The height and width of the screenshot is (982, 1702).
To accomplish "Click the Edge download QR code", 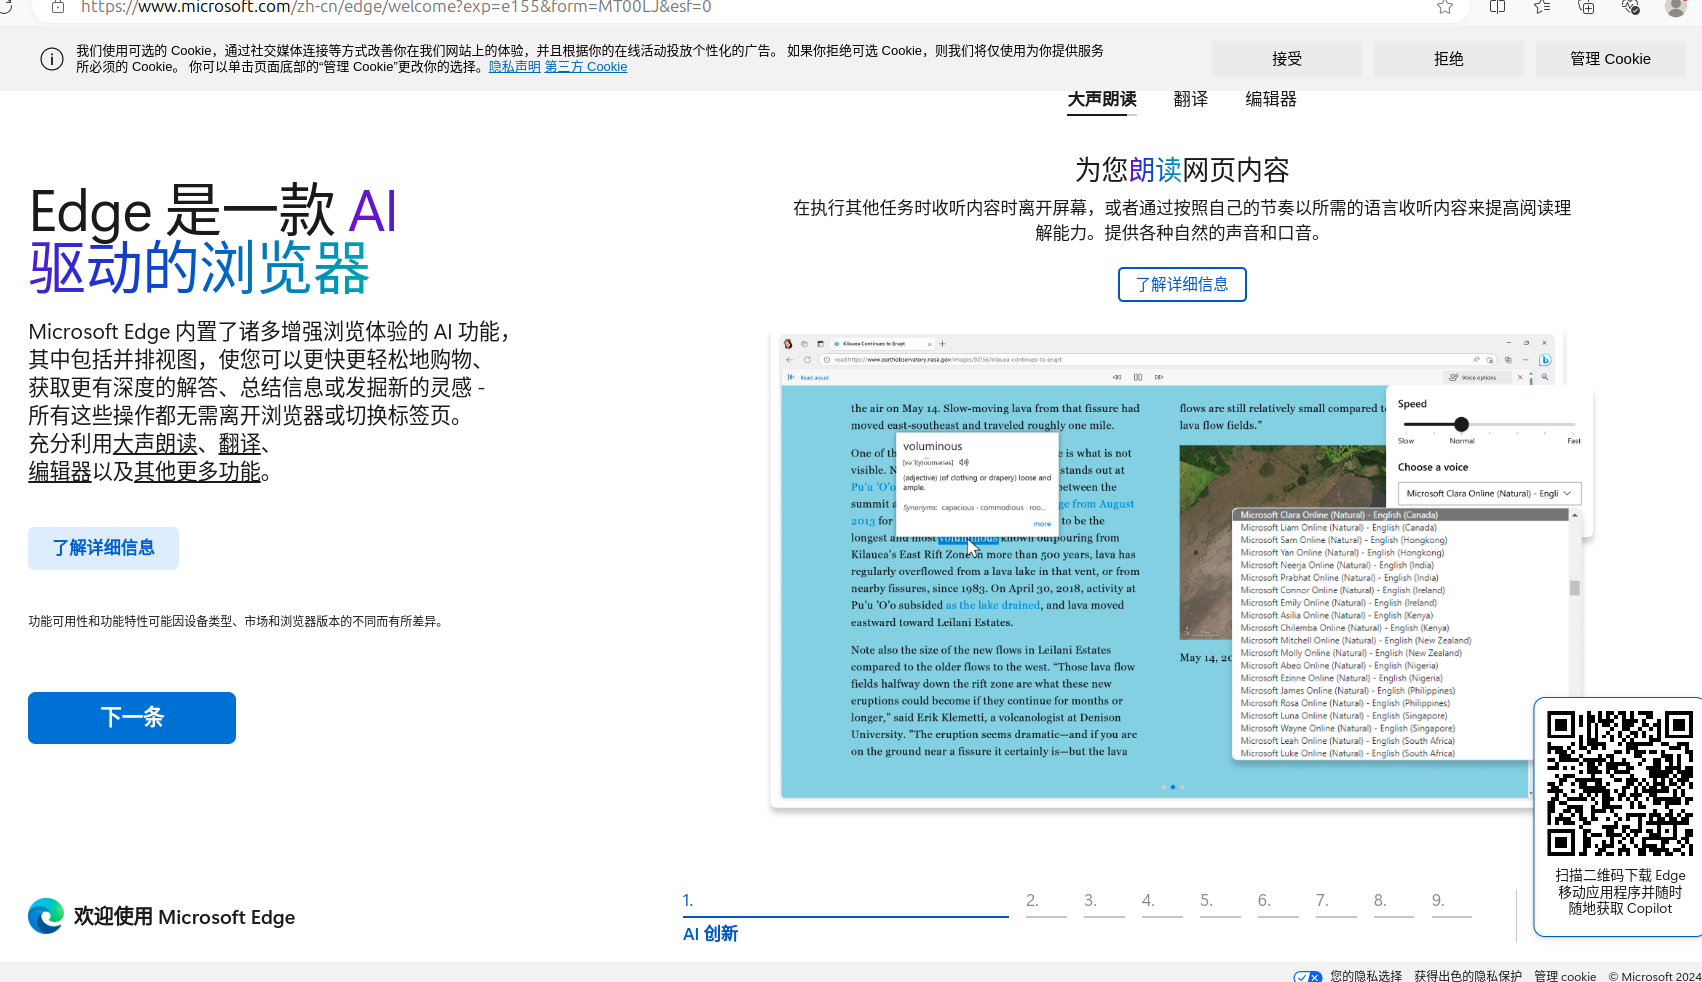I will coord(1620,783).
